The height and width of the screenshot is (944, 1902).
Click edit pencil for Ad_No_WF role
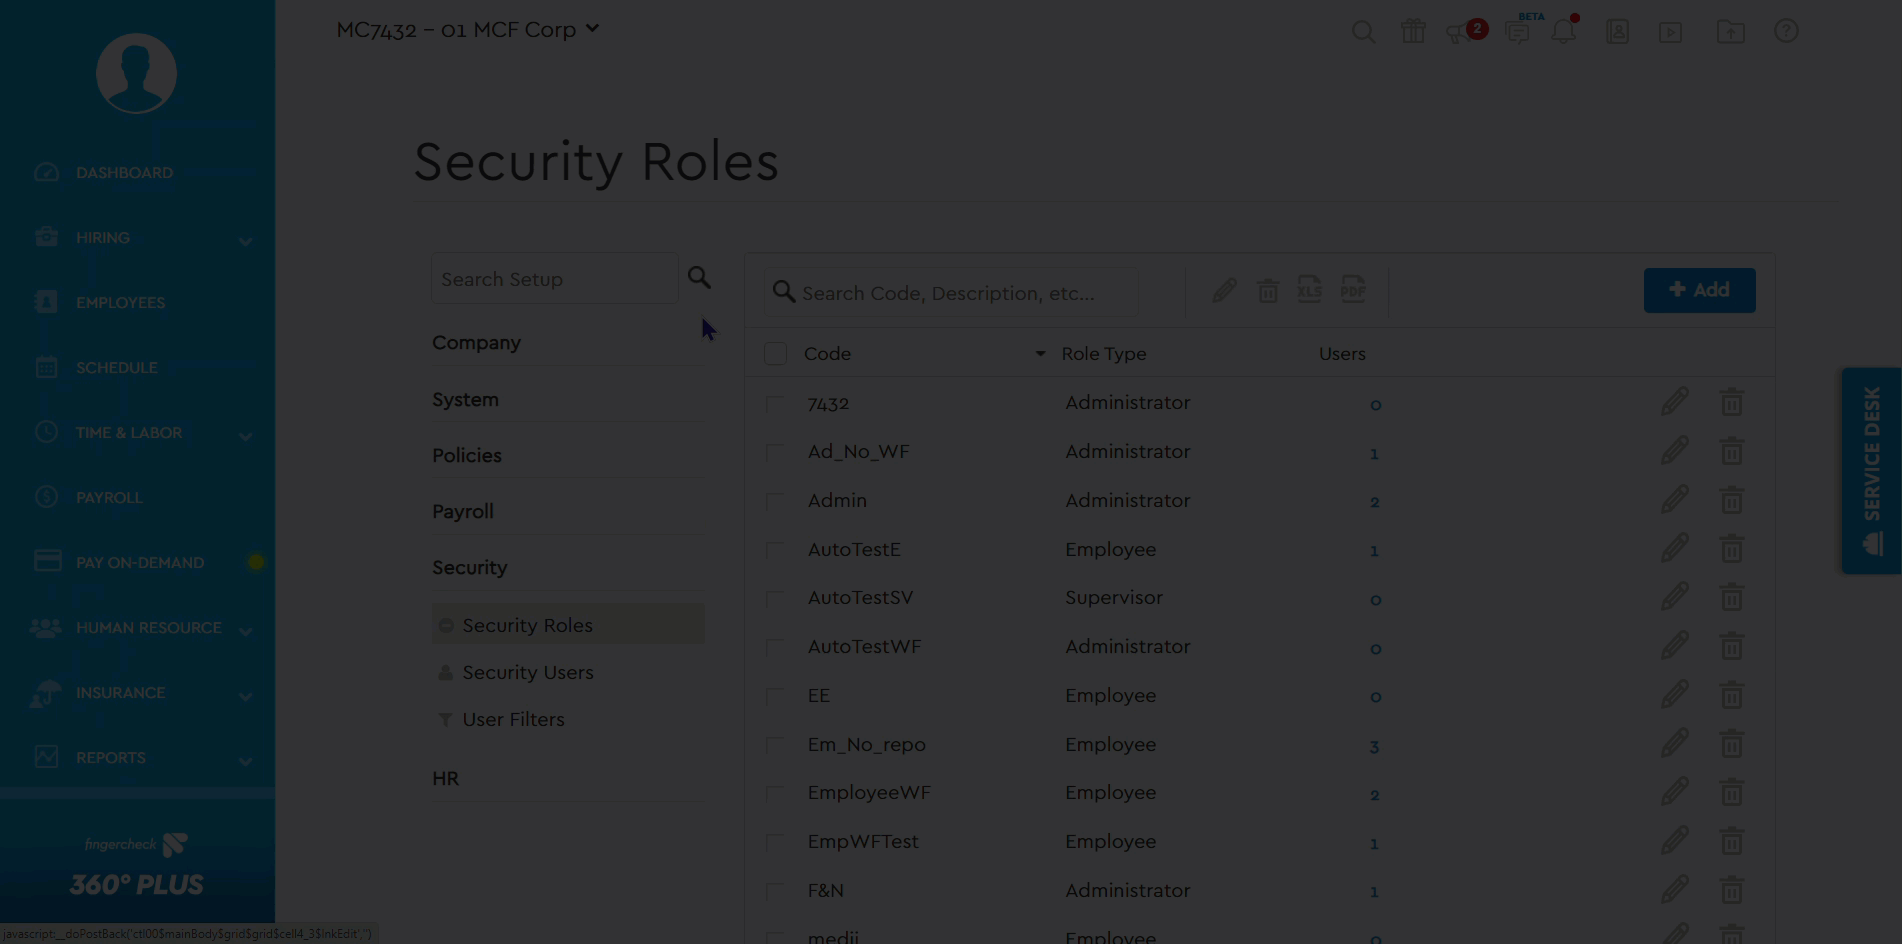click(1675, 452)
